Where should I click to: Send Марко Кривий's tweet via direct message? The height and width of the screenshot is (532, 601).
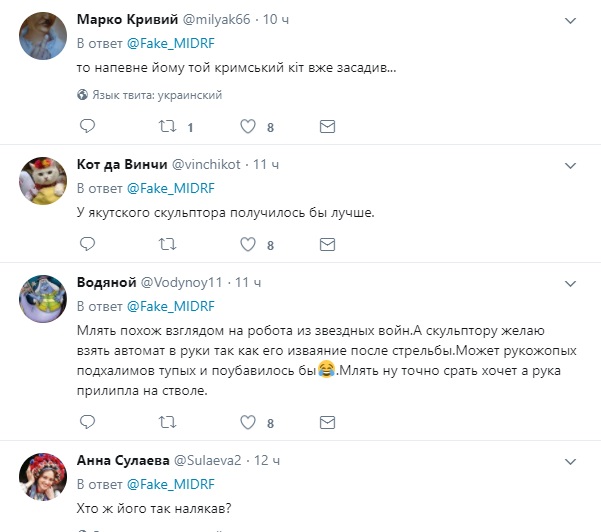pyautogui.click(x=326, y=127)
